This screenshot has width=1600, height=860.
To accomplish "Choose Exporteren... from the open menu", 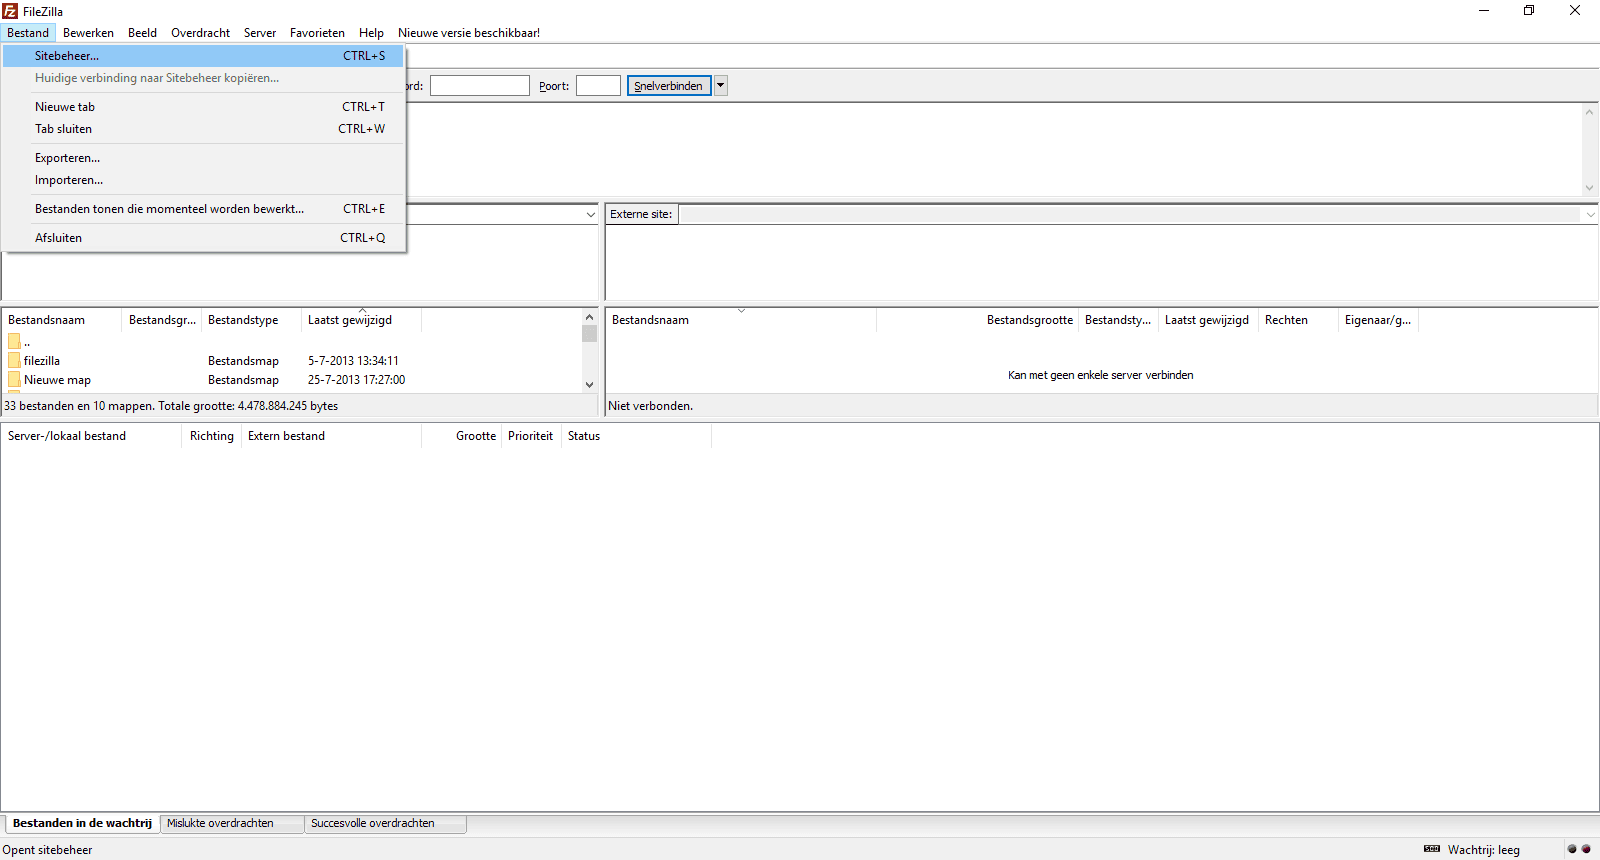I will click(x=67, y=158).
